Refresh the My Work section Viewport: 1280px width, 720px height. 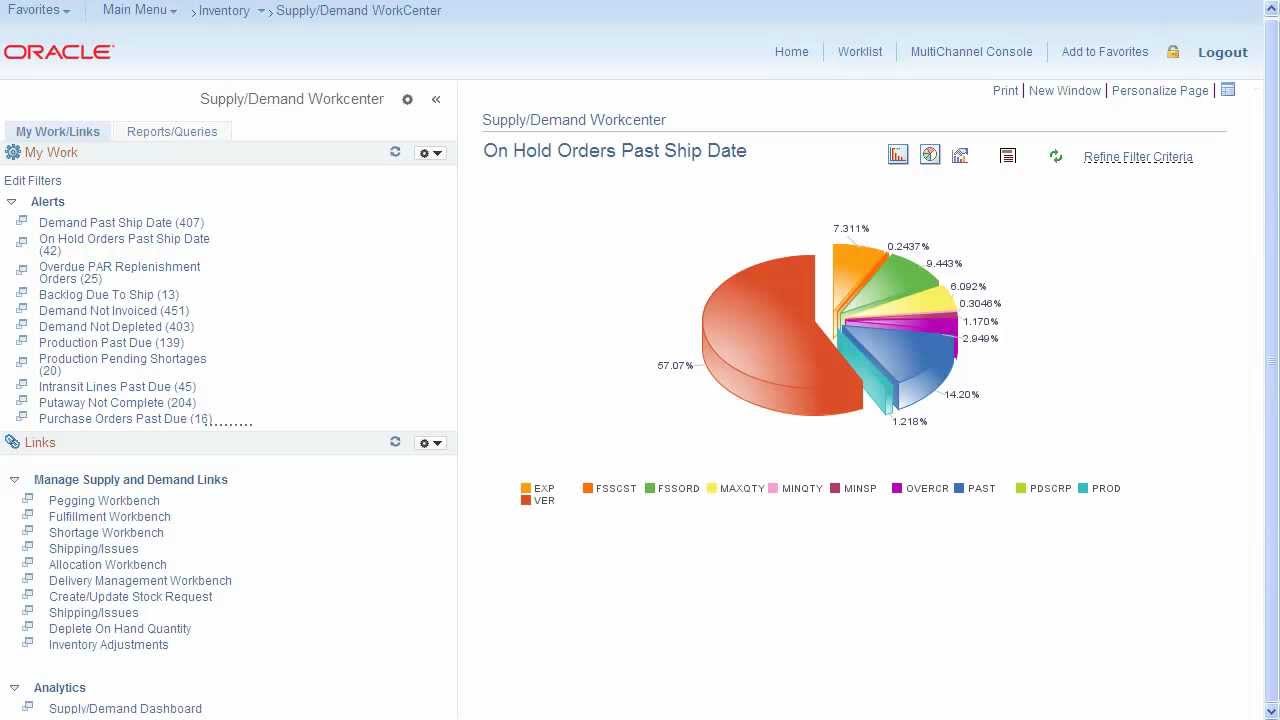click(x=395, y=152)
